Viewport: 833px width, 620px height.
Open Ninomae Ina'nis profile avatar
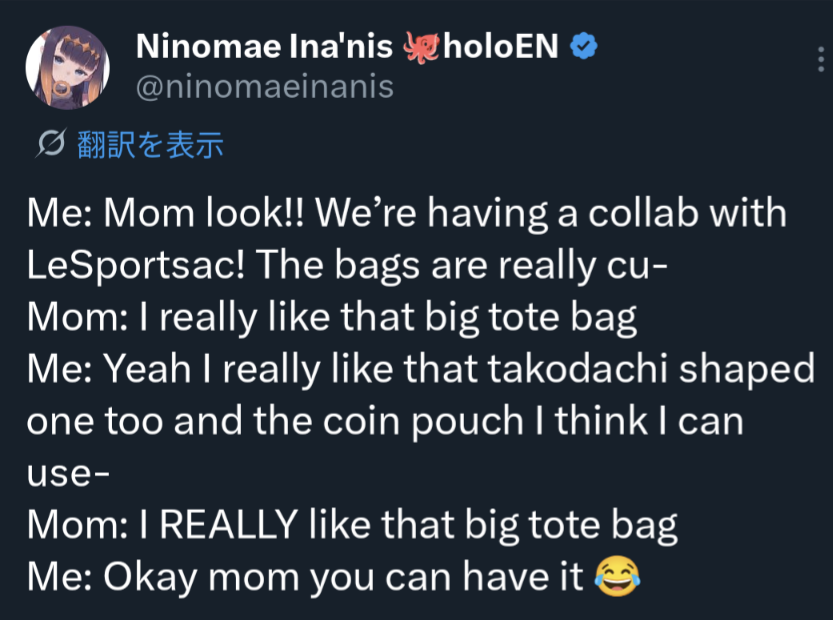pyautogui.click(x=67, y=68)
